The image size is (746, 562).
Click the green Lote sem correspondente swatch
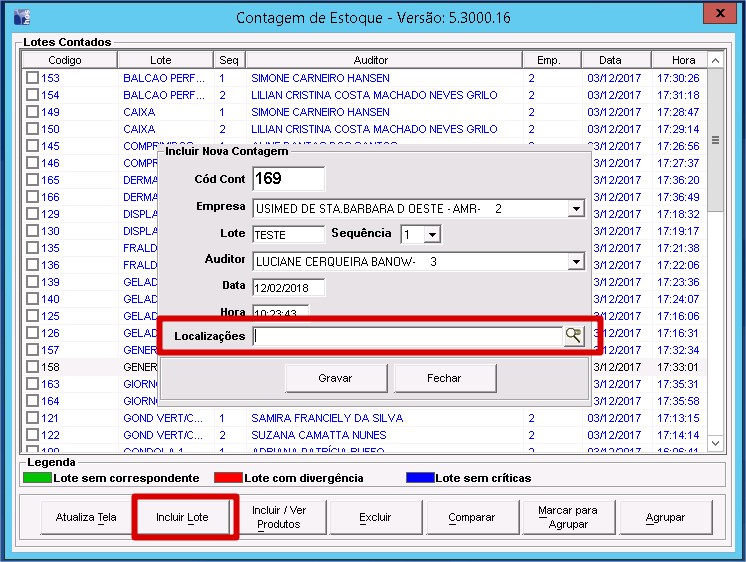(37, 478)
